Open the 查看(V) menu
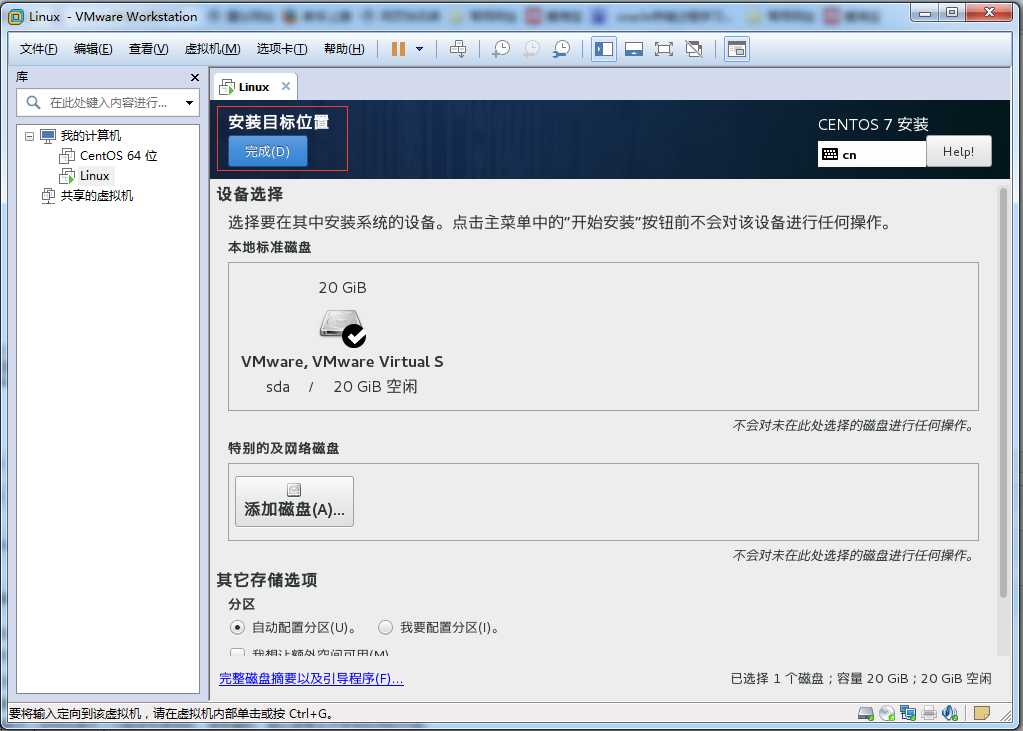The width and height of the screenshot is (1023, 731). 149,49
